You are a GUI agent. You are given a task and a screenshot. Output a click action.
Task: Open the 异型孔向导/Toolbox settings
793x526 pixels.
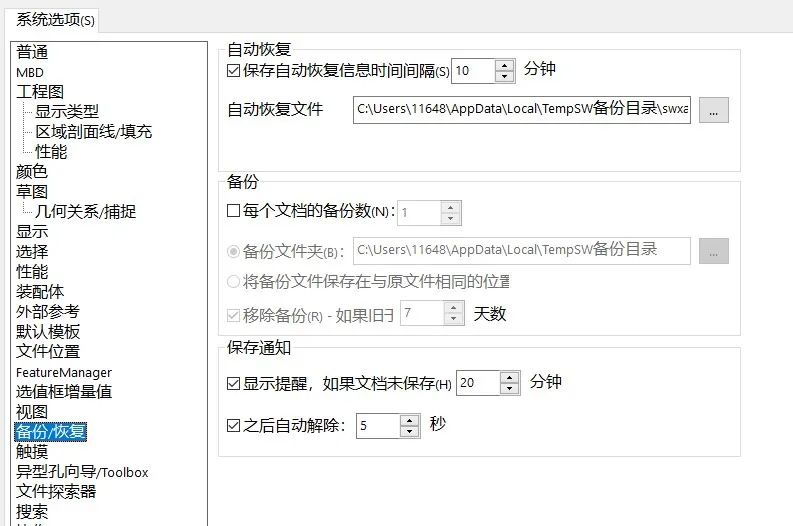(82, 472)
